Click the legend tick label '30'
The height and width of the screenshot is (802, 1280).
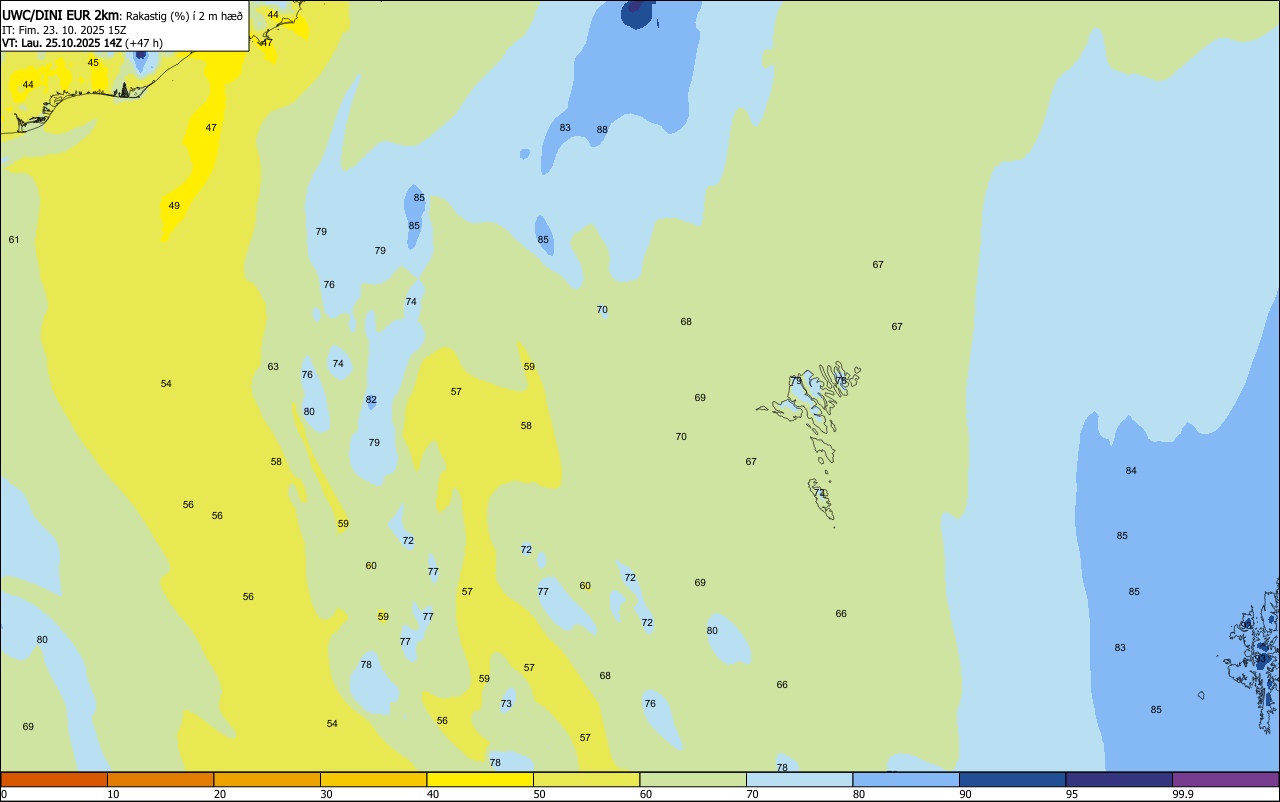(x=326, y=794)
